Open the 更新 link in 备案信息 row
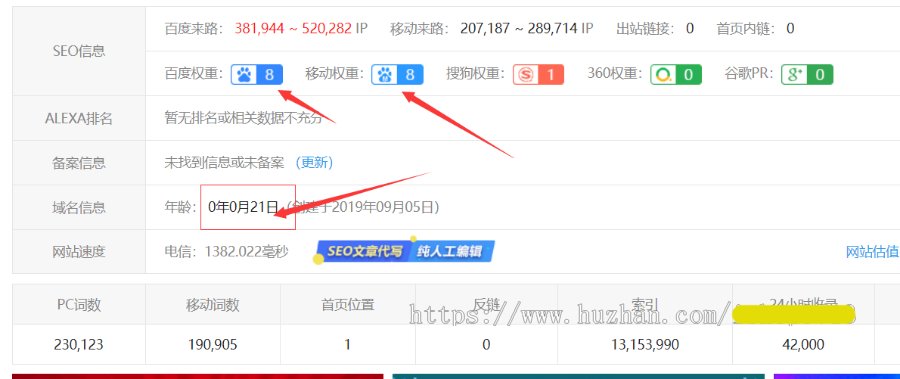Image resolution: width=900 pixels, height=379 pixels. (314, 163)
